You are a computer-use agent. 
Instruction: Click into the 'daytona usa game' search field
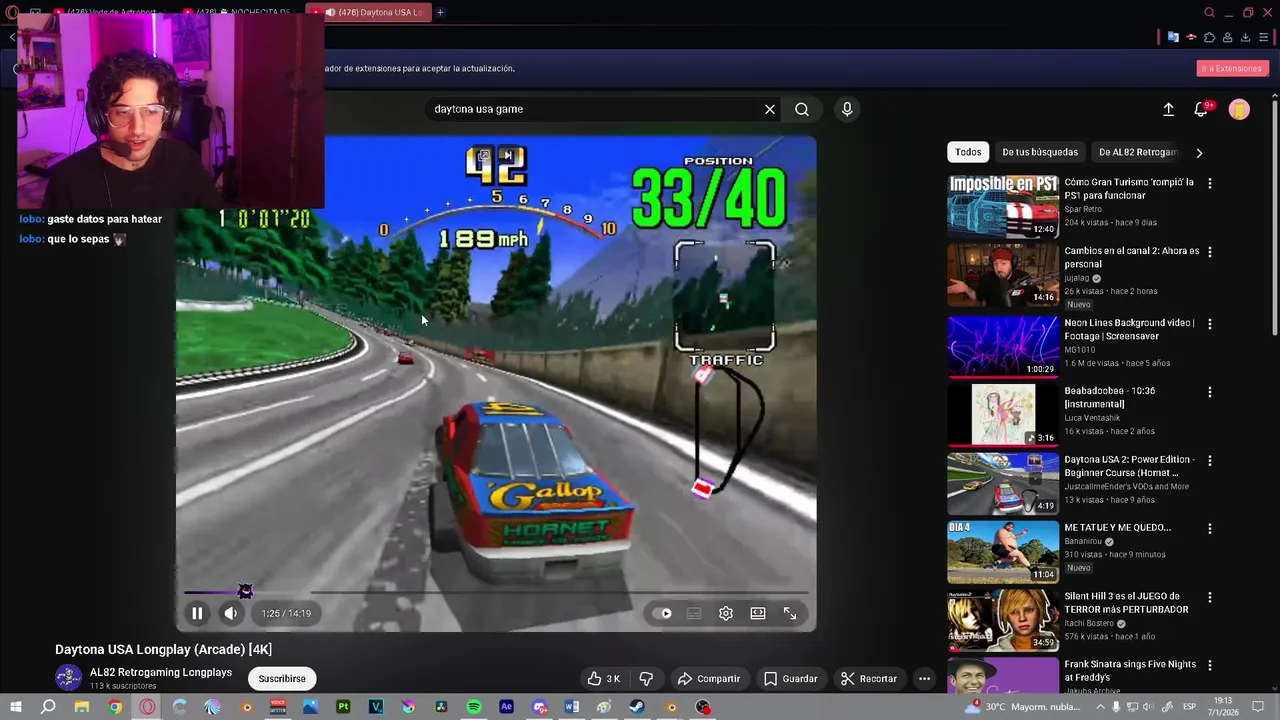click(595, 109)
